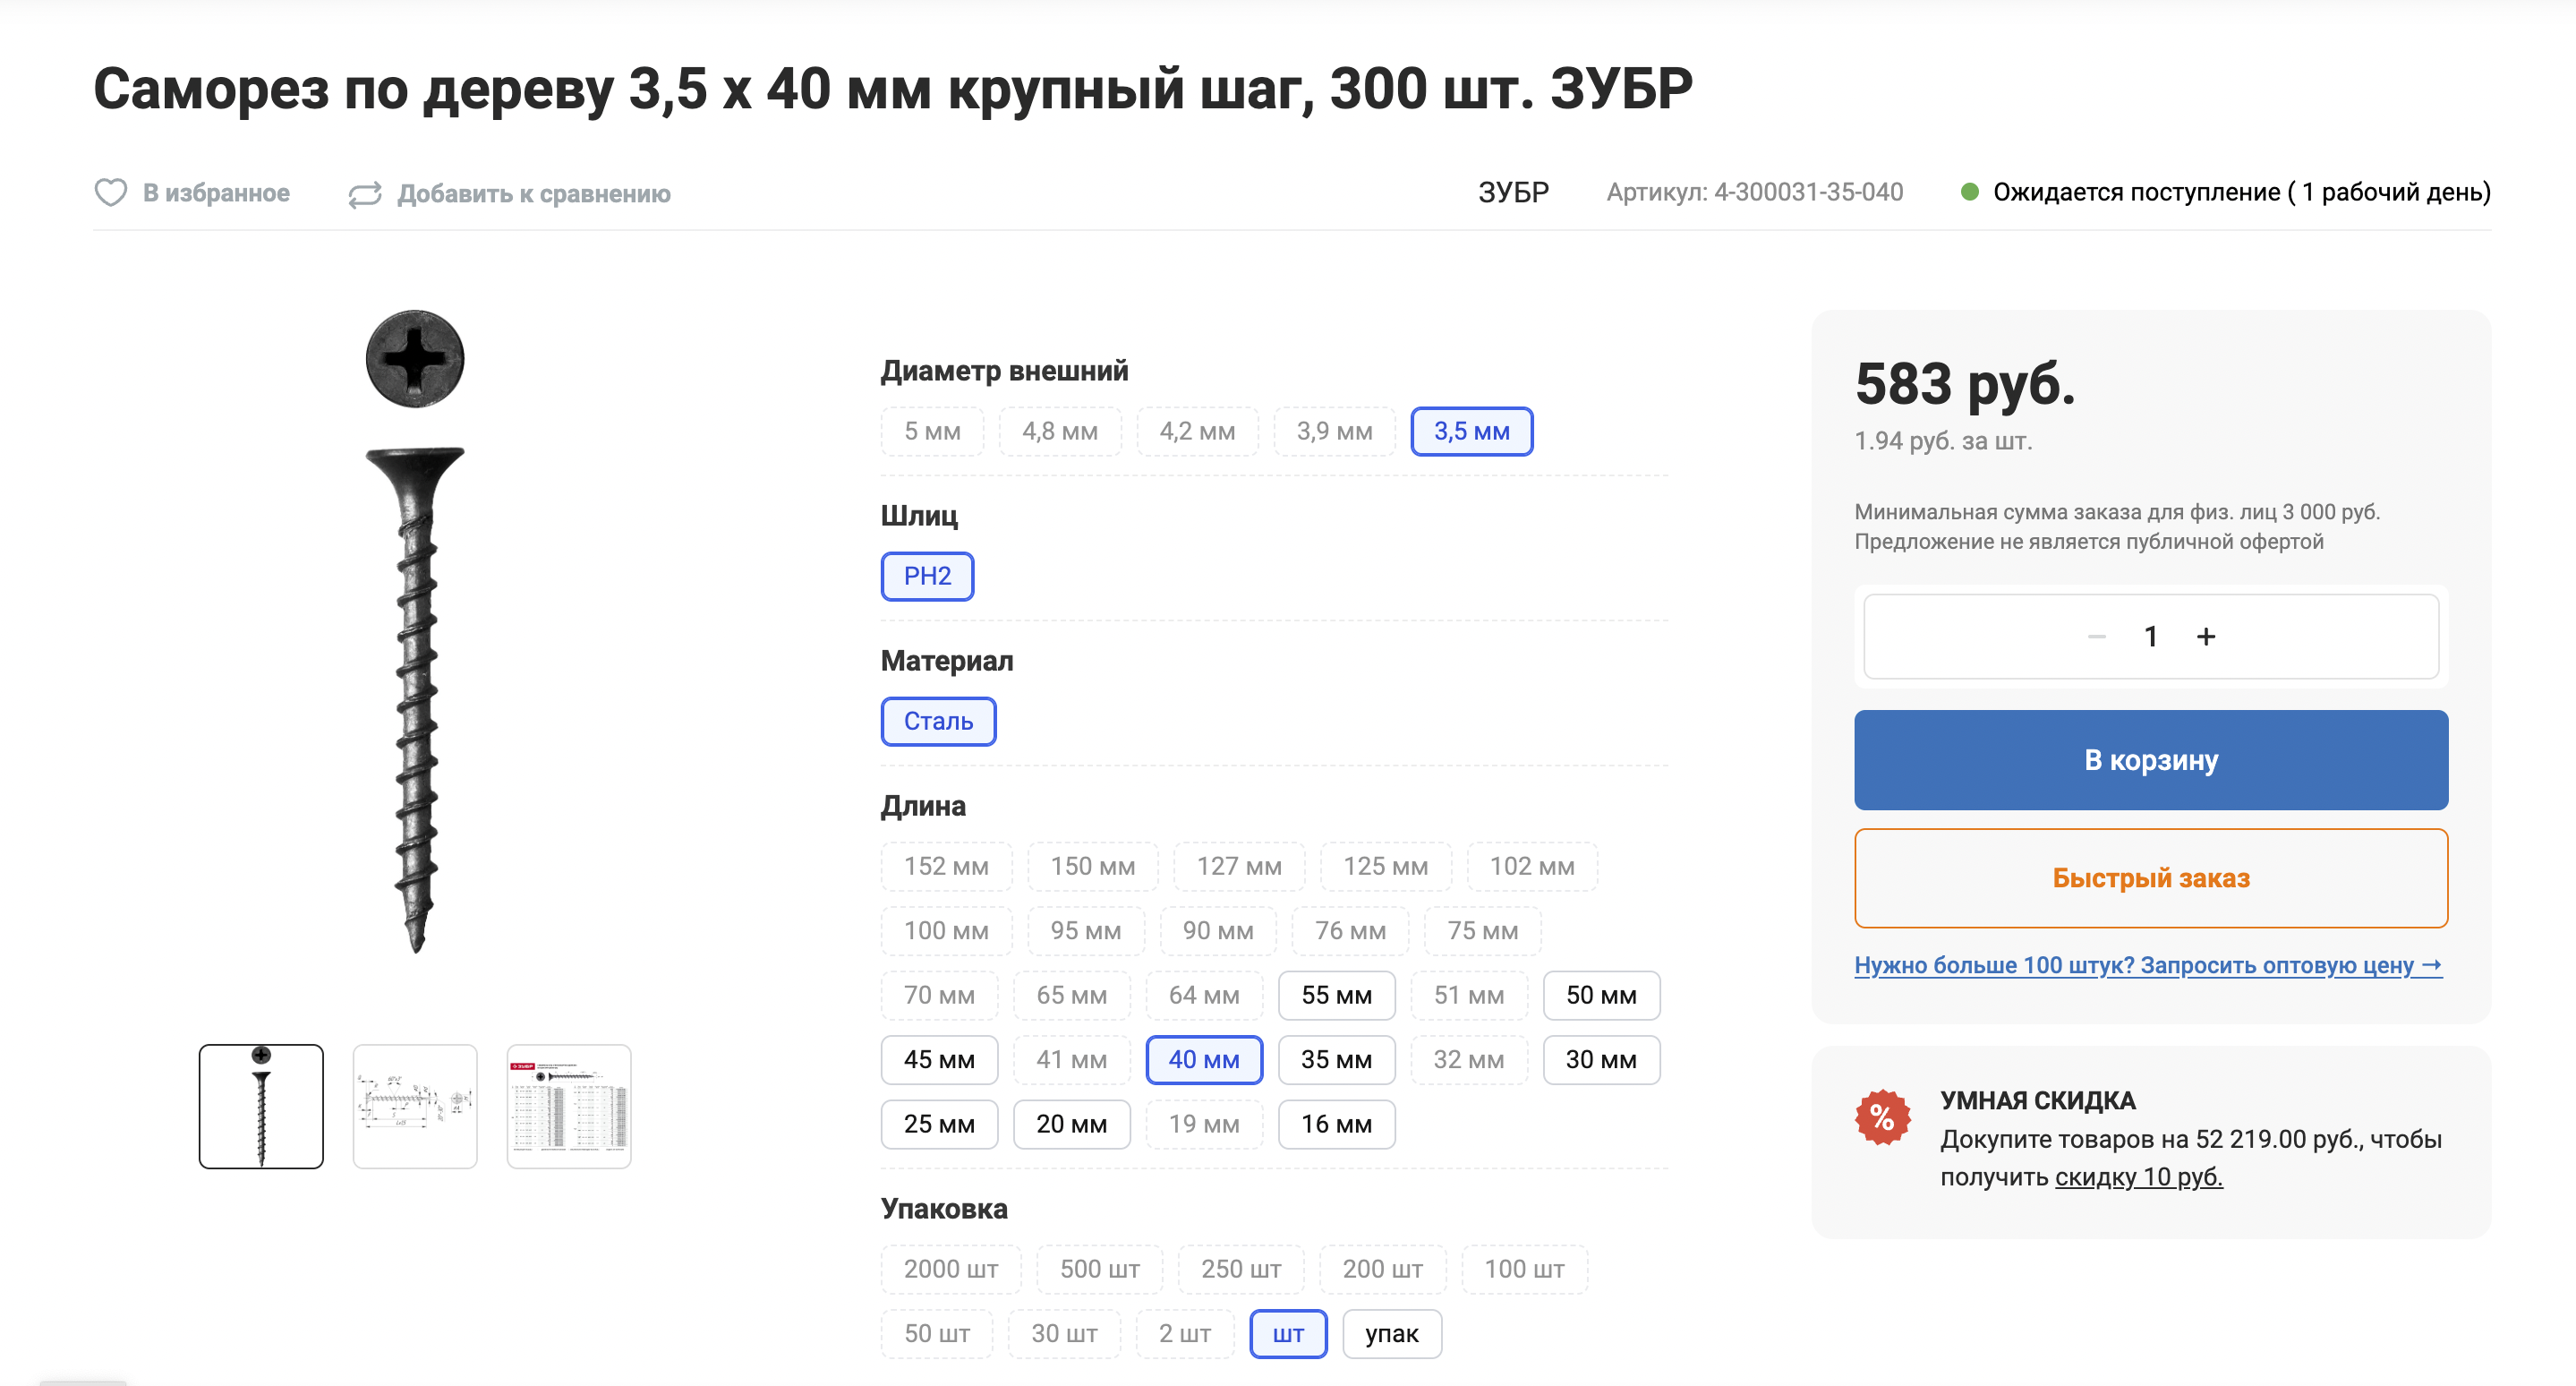The width and height of the screenshot is (2576, 1386).
Task: Choose length 70 мм
Action: pos(939,995)
